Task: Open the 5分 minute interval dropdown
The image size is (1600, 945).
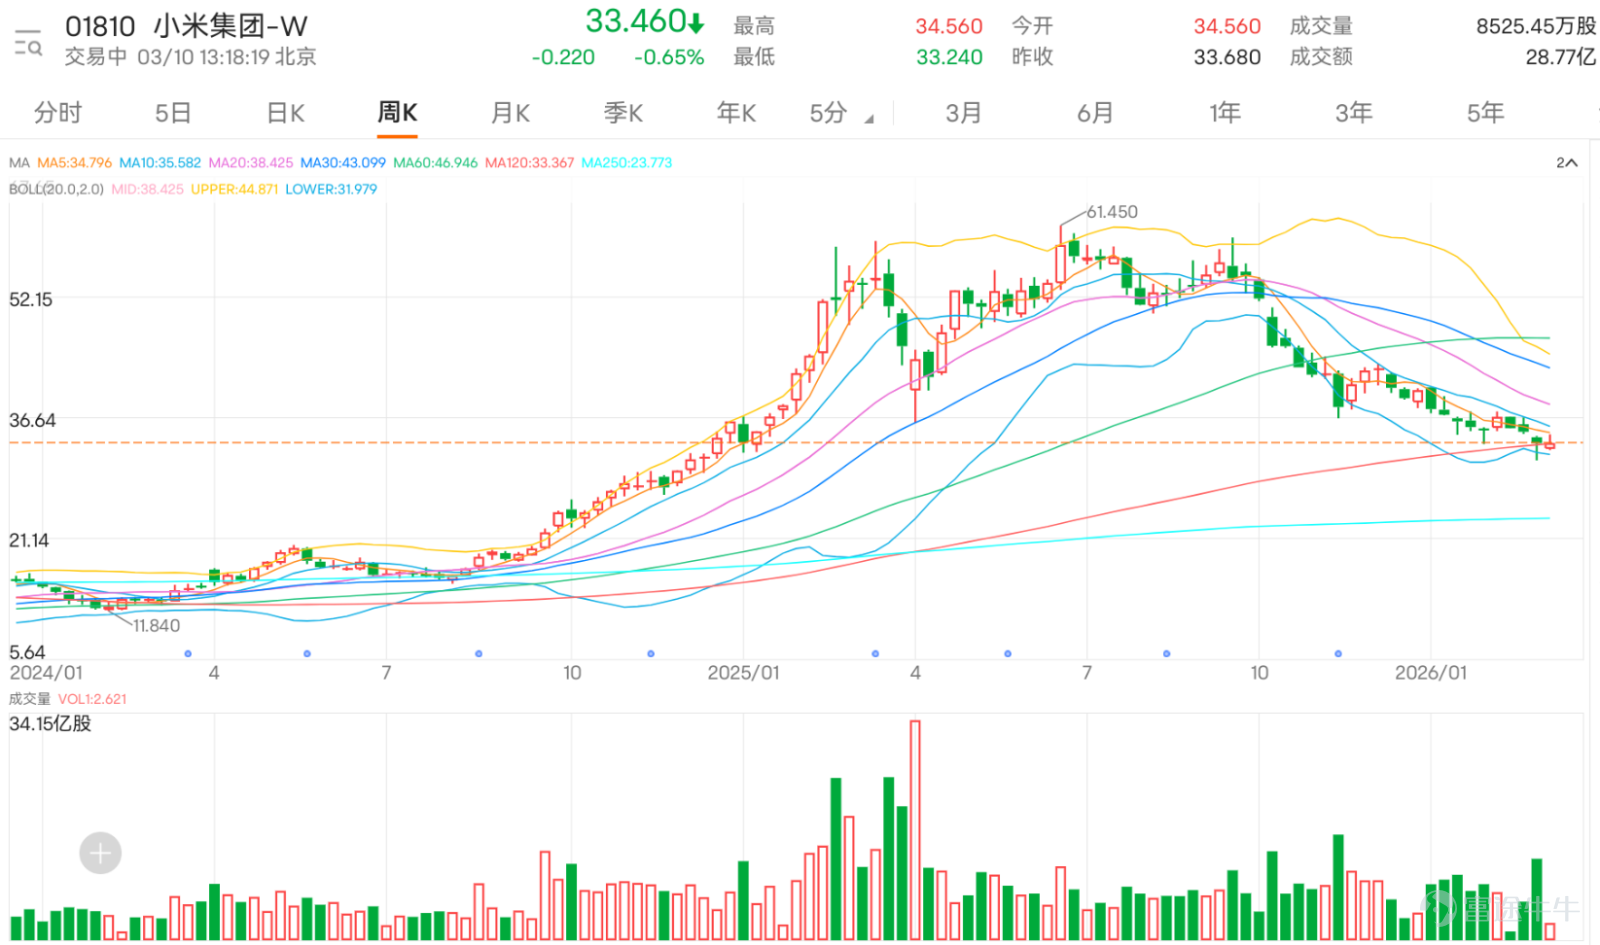Action: pos(840,113)
